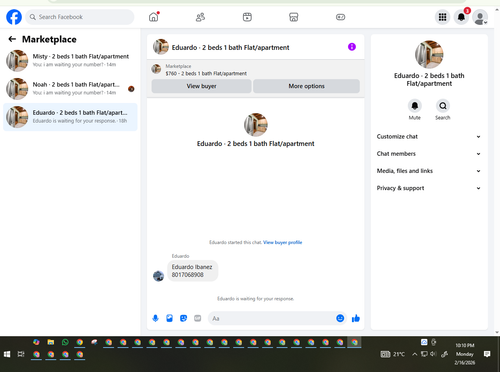Open File Explorer from taskbar
Image resolution: width=500 pixels, height=372 pixels.
[51, 342]
